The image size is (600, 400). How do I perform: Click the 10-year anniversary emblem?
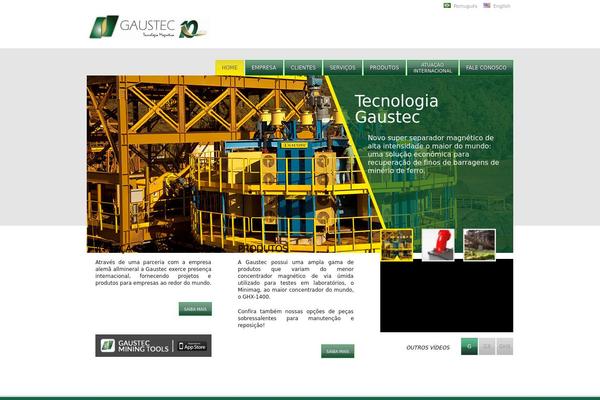tap(193, 29)
